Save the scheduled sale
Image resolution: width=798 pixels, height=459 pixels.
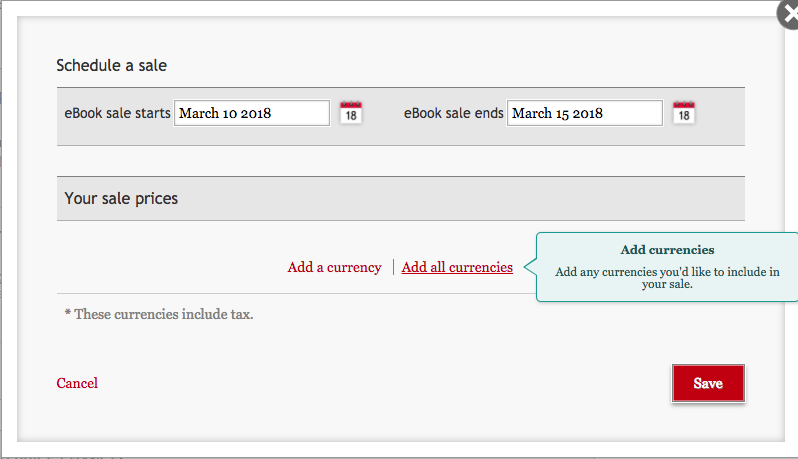(708, 383)
